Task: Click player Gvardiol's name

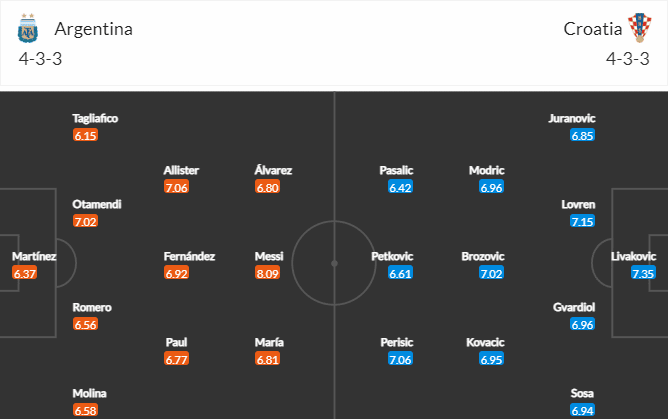Action: 574,307
